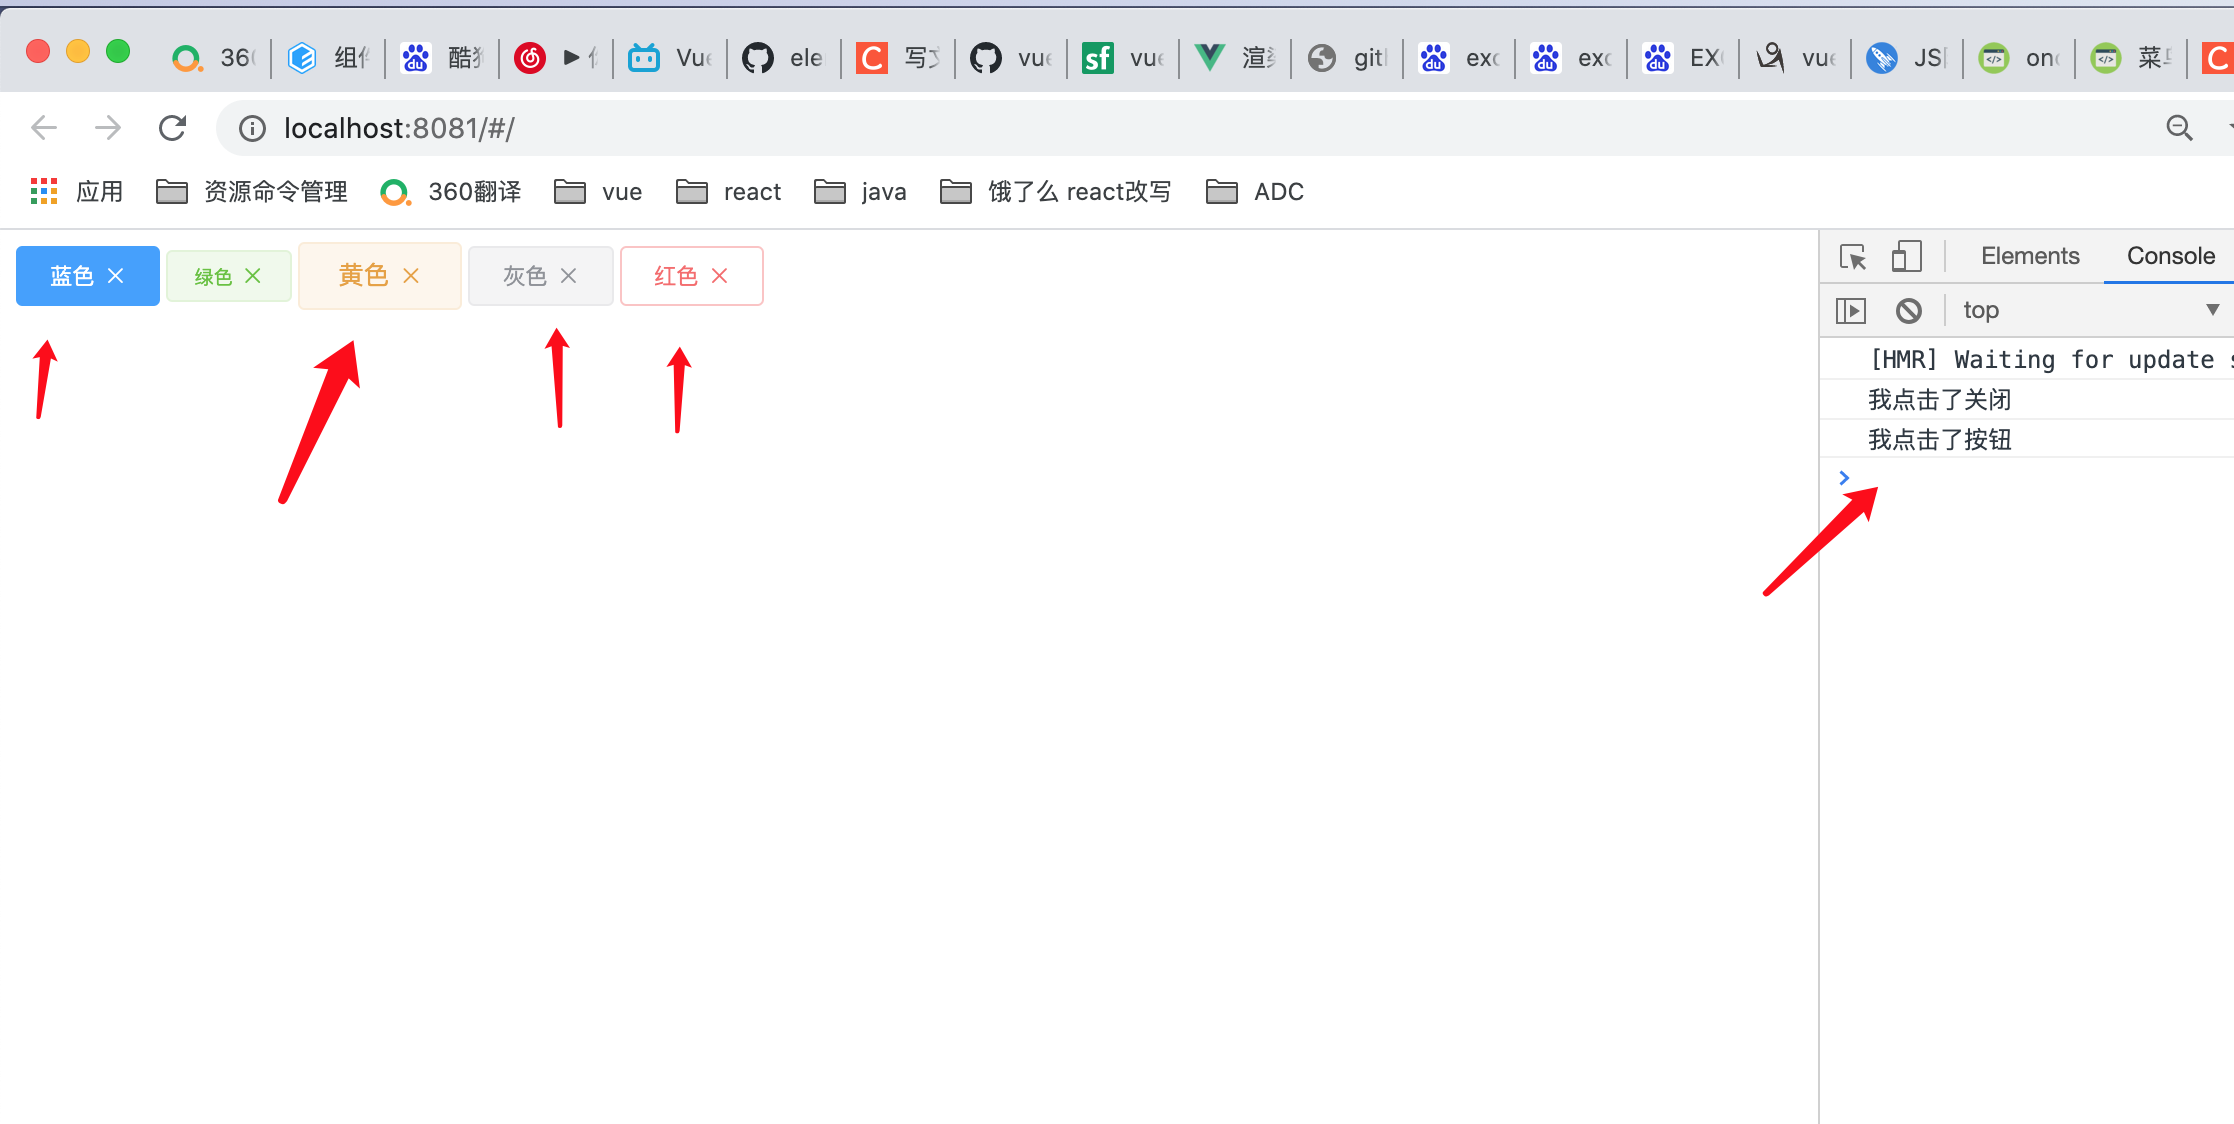Open the 360翻译 bookmark
The width and height of the screenshot is (2234, 1124).
coord(451,191)
